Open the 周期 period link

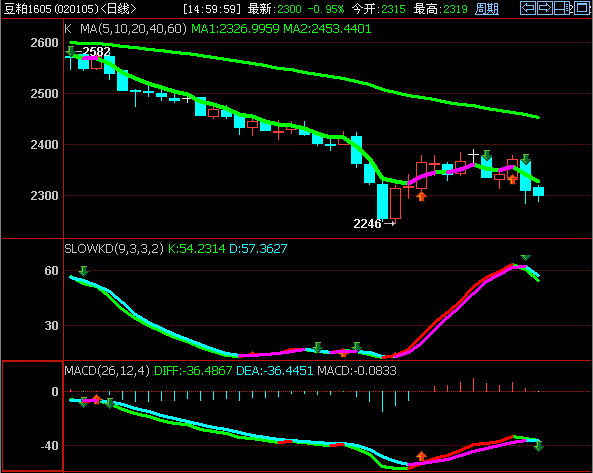tap(487, 9)
